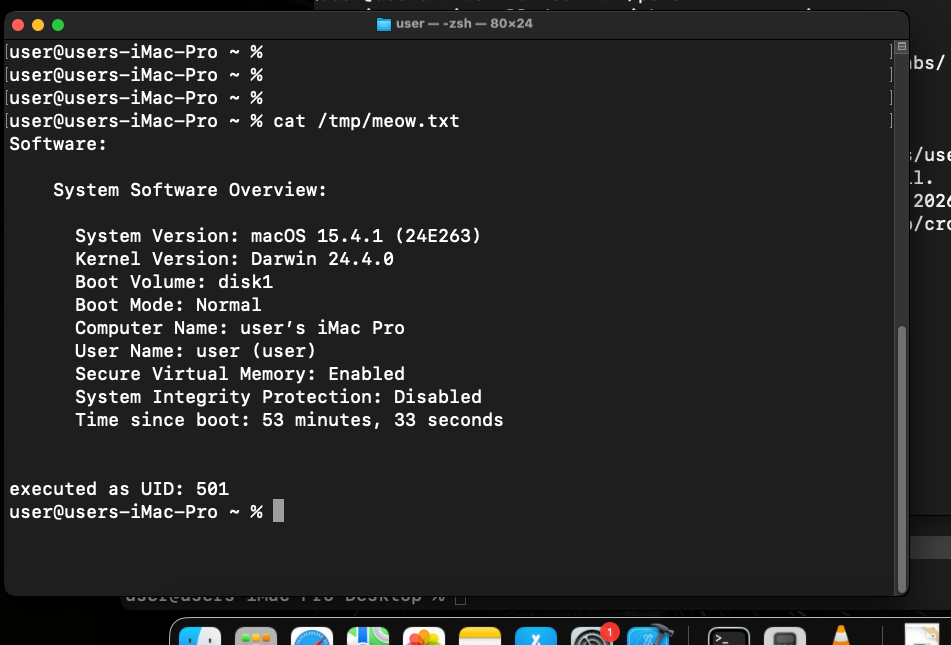Viewport: 951px width, 645px height.
Task: Open the Maps app in Dock
Action: [x=368, y=637]
